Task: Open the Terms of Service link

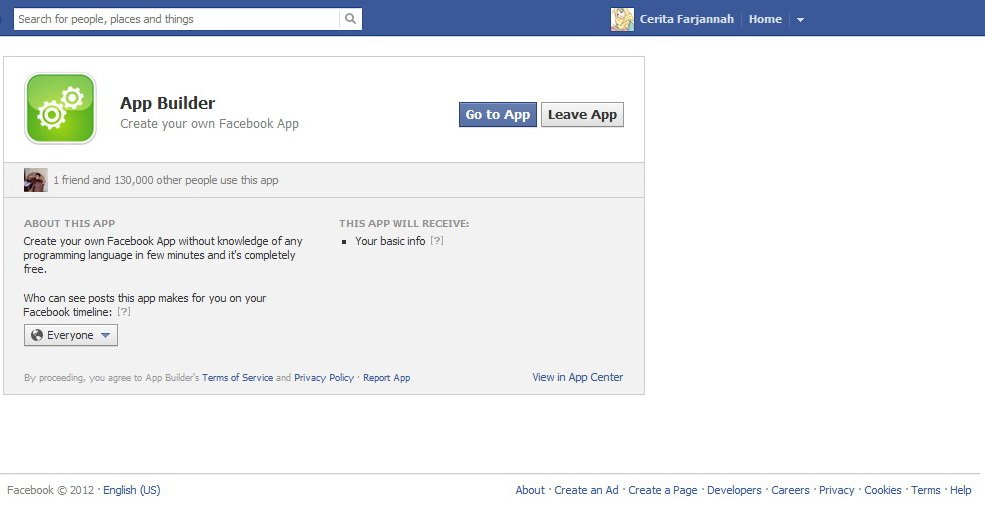Action: click(x=237, y=378)
